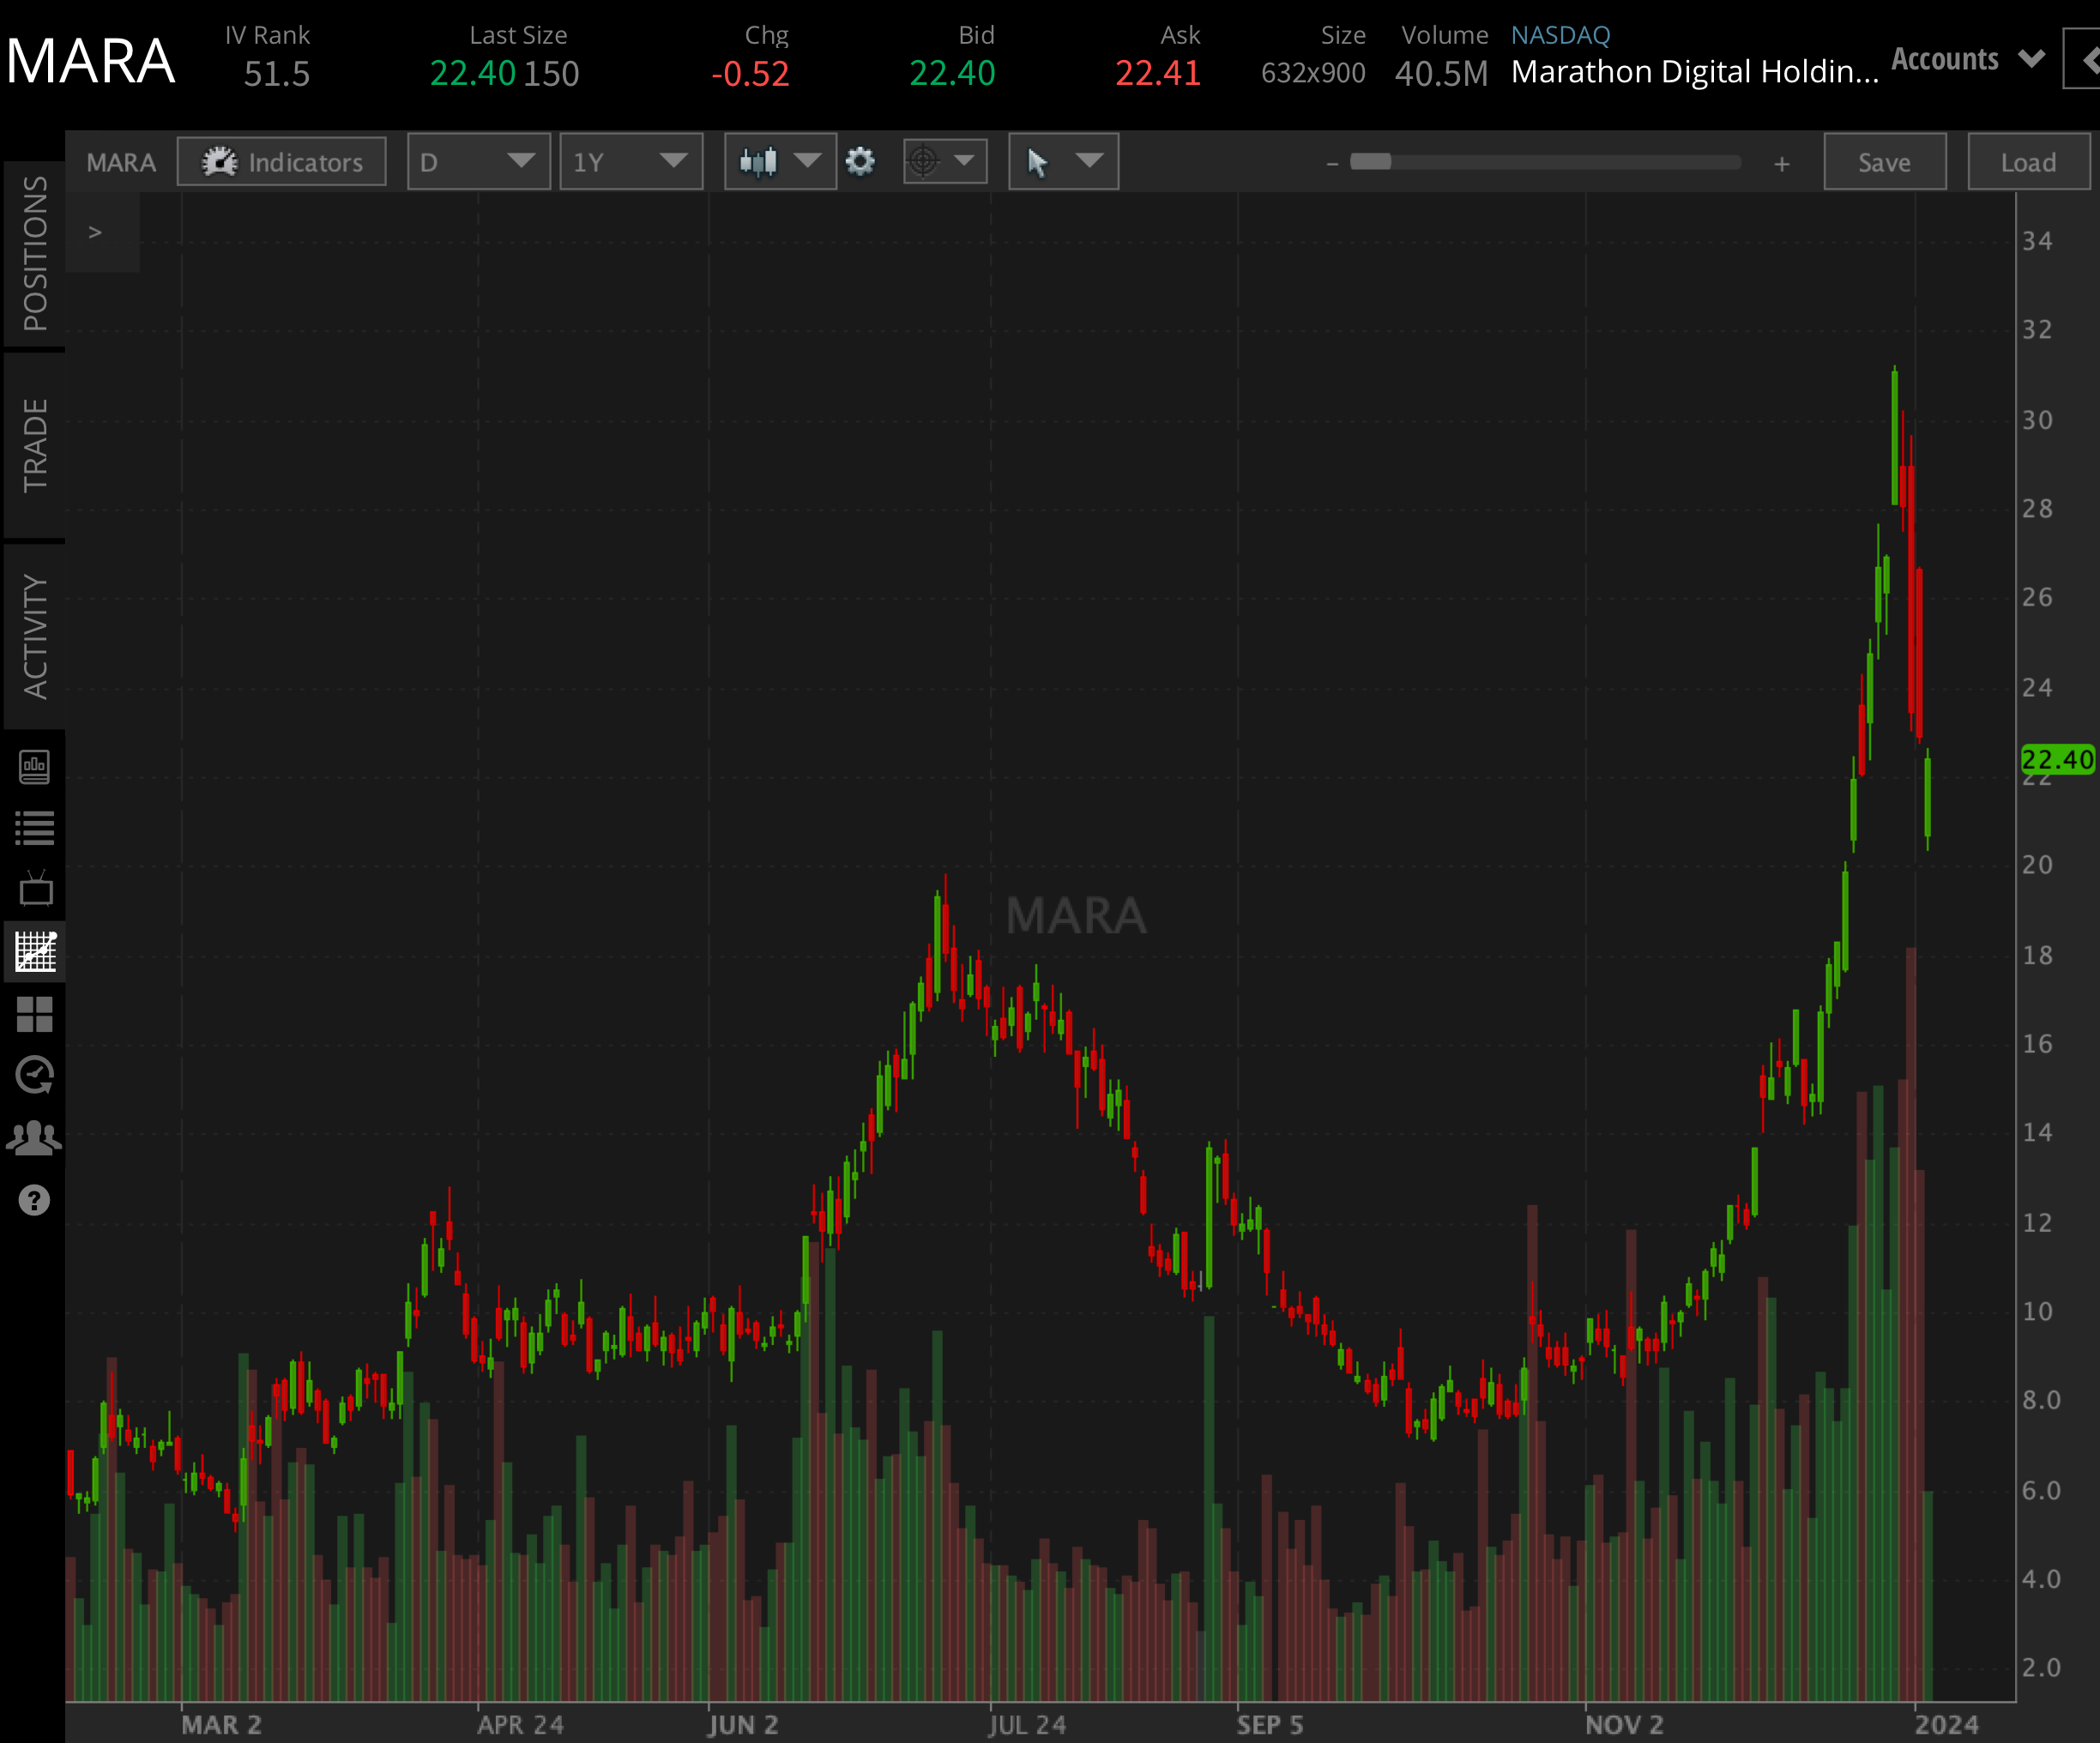Expand the chart legend with the arrow
The image size is (2100, 1743).
pos(96,231)
